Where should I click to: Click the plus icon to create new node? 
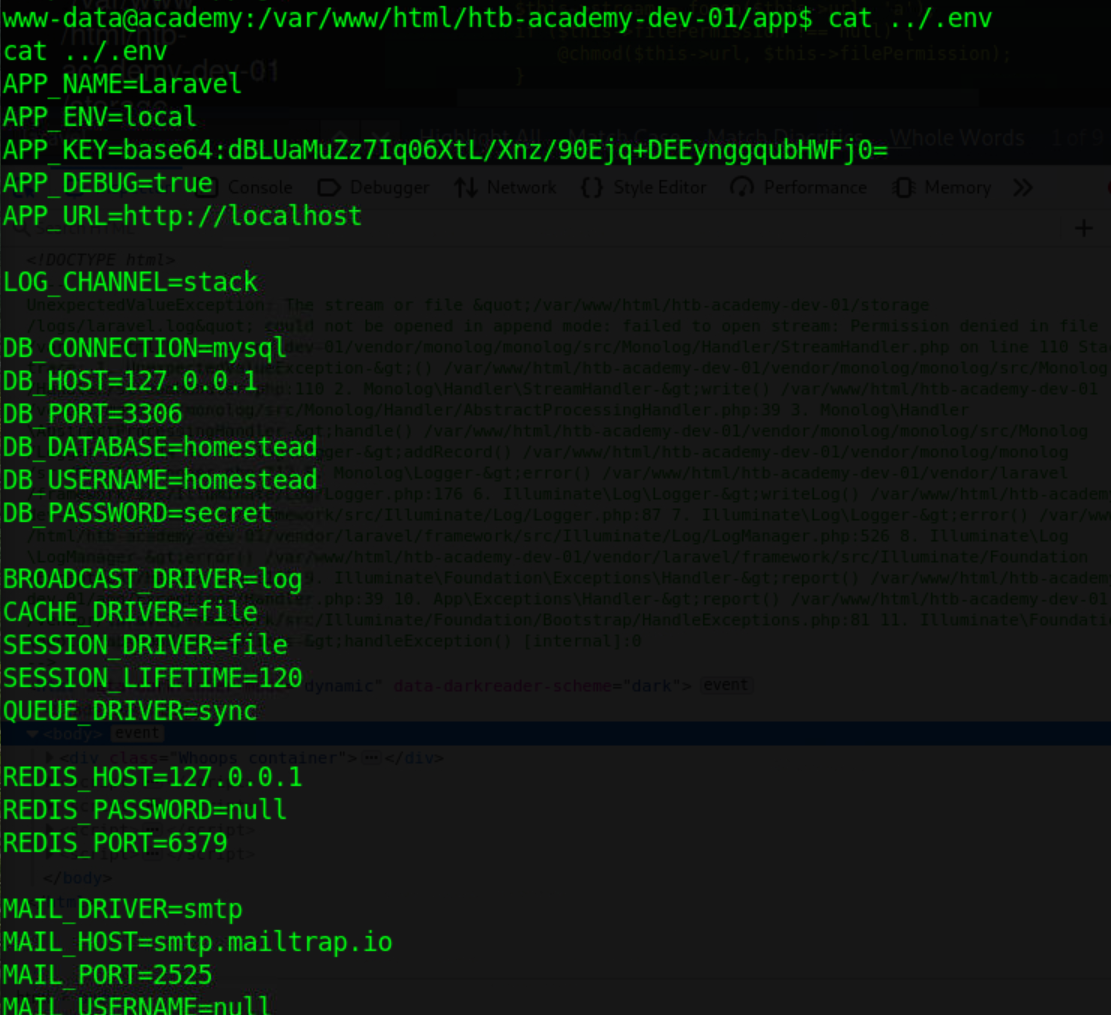point(1083,228)
